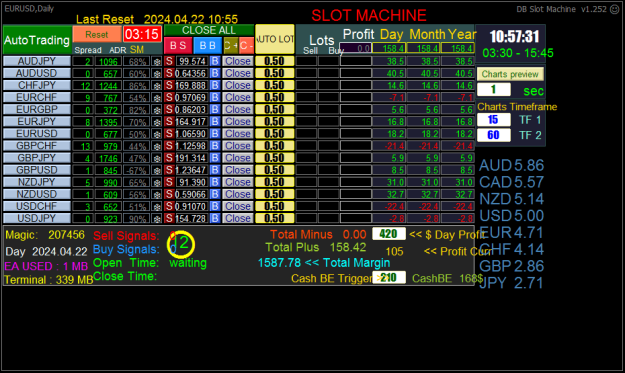The height and width of the screenshot is (373, 625).
Task: Click the snowflake icon in the NZDUSD row
Action: 157,194
